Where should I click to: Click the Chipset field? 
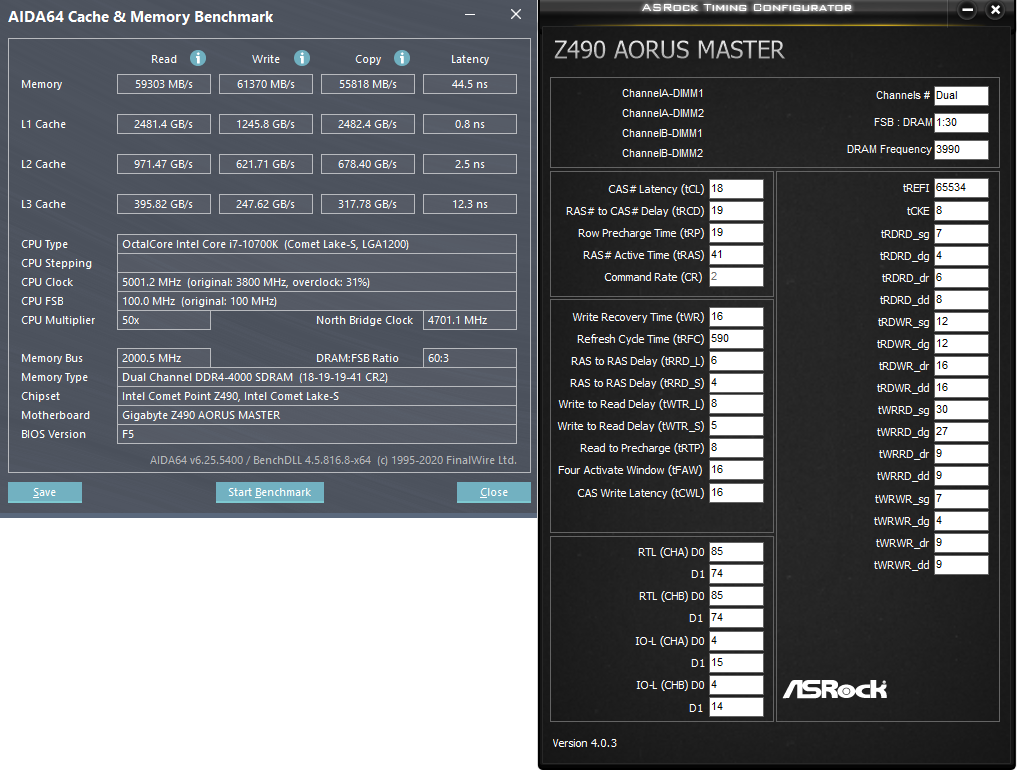point(317,396)
